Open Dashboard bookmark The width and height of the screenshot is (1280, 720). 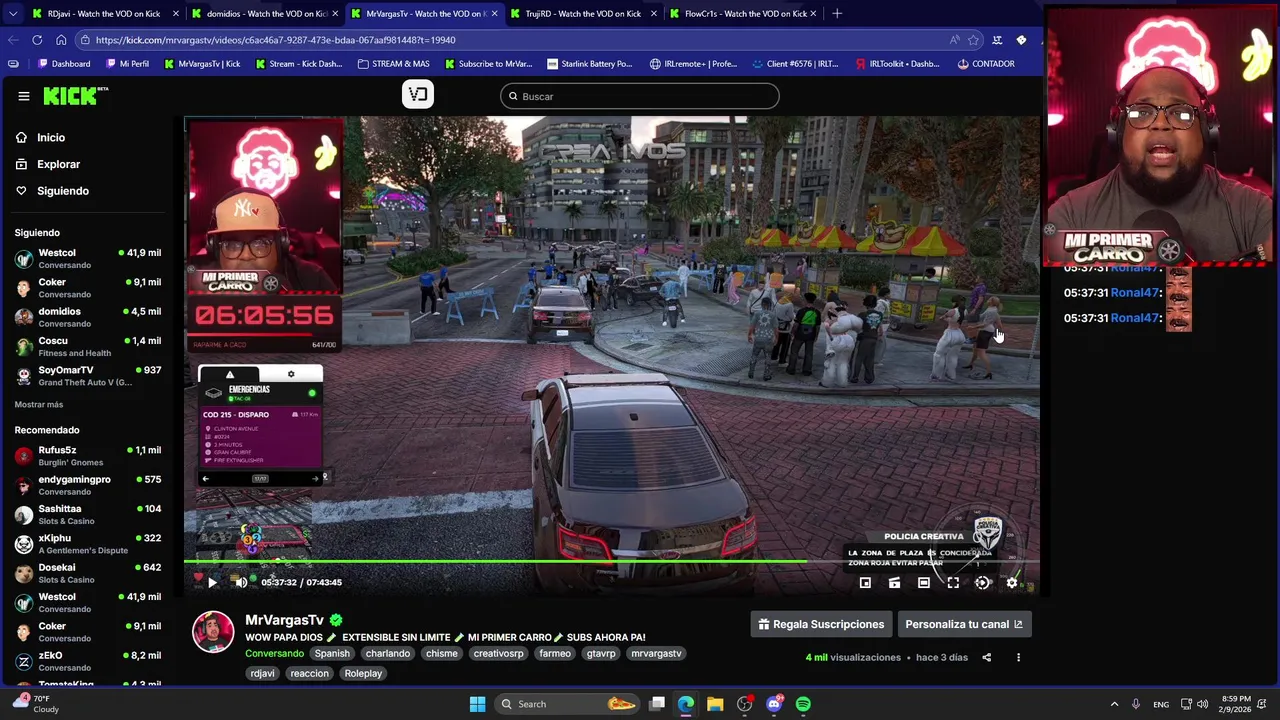click(x=63, y=64)
